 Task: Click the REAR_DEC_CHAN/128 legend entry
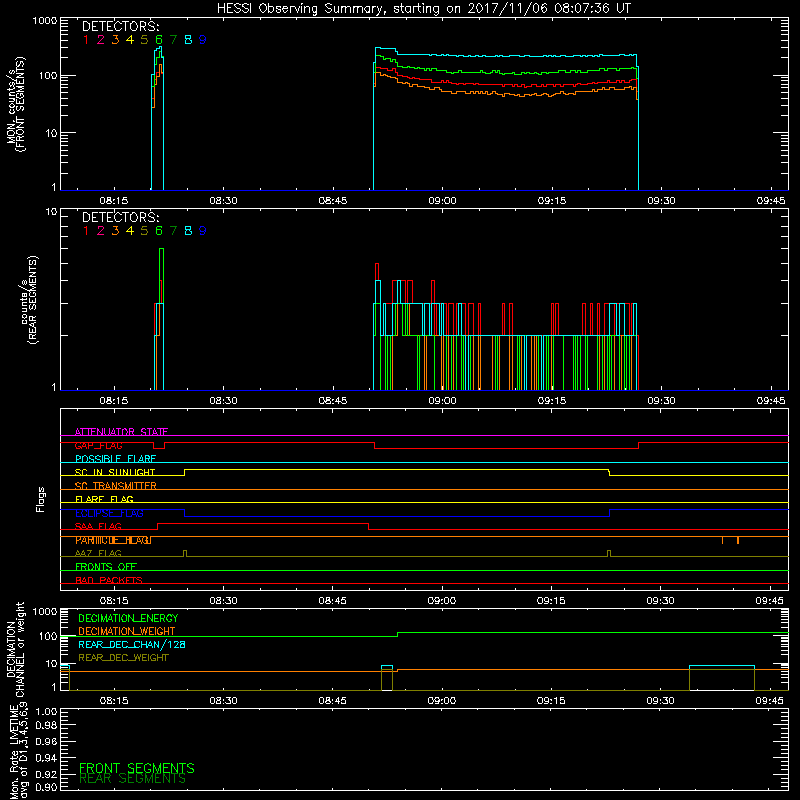coord(132,645)
